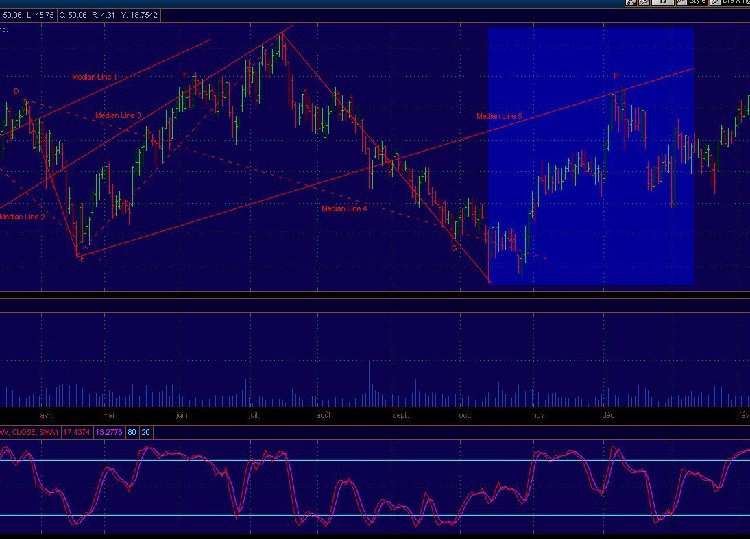Click the 20 parameter box in indicator header
The height and width of the screenshot is (539, 750).
(146, 431)
